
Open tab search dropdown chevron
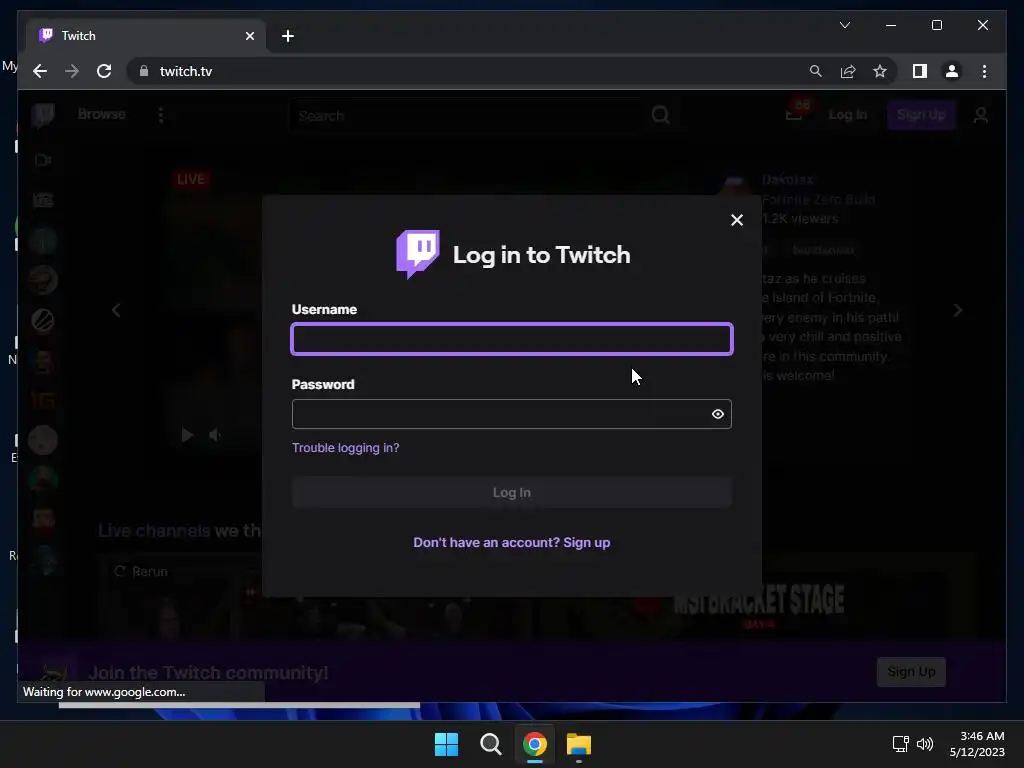[845, 25]
